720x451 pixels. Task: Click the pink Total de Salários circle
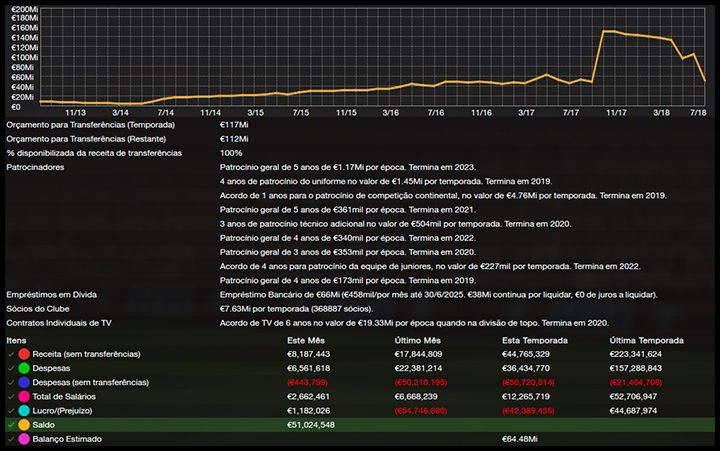(24, 396)
